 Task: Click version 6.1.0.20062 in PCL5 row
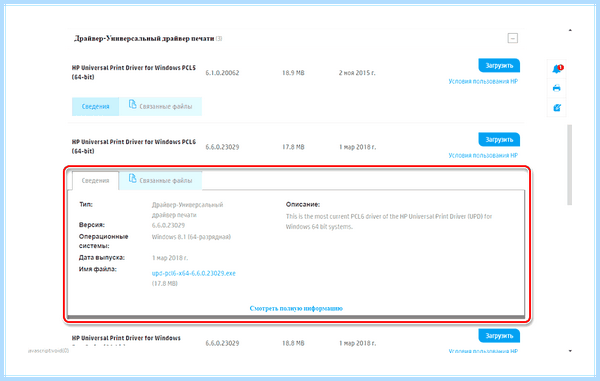tap(222, 73)
